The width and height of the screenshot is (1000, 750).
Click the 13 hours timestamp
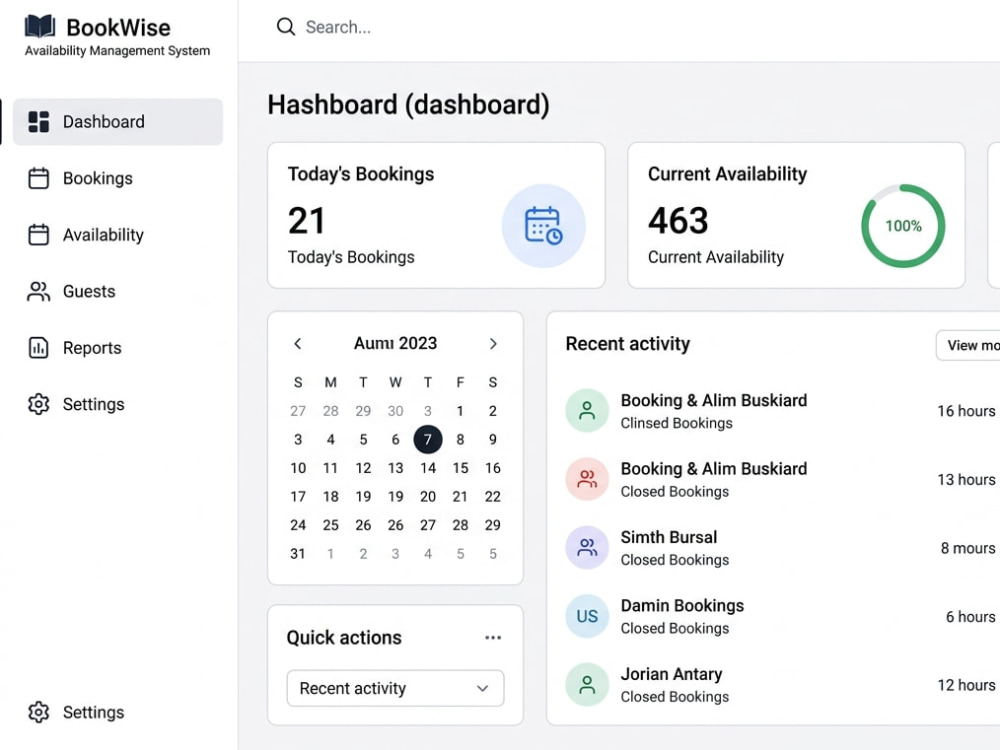(x=966, y=480)
